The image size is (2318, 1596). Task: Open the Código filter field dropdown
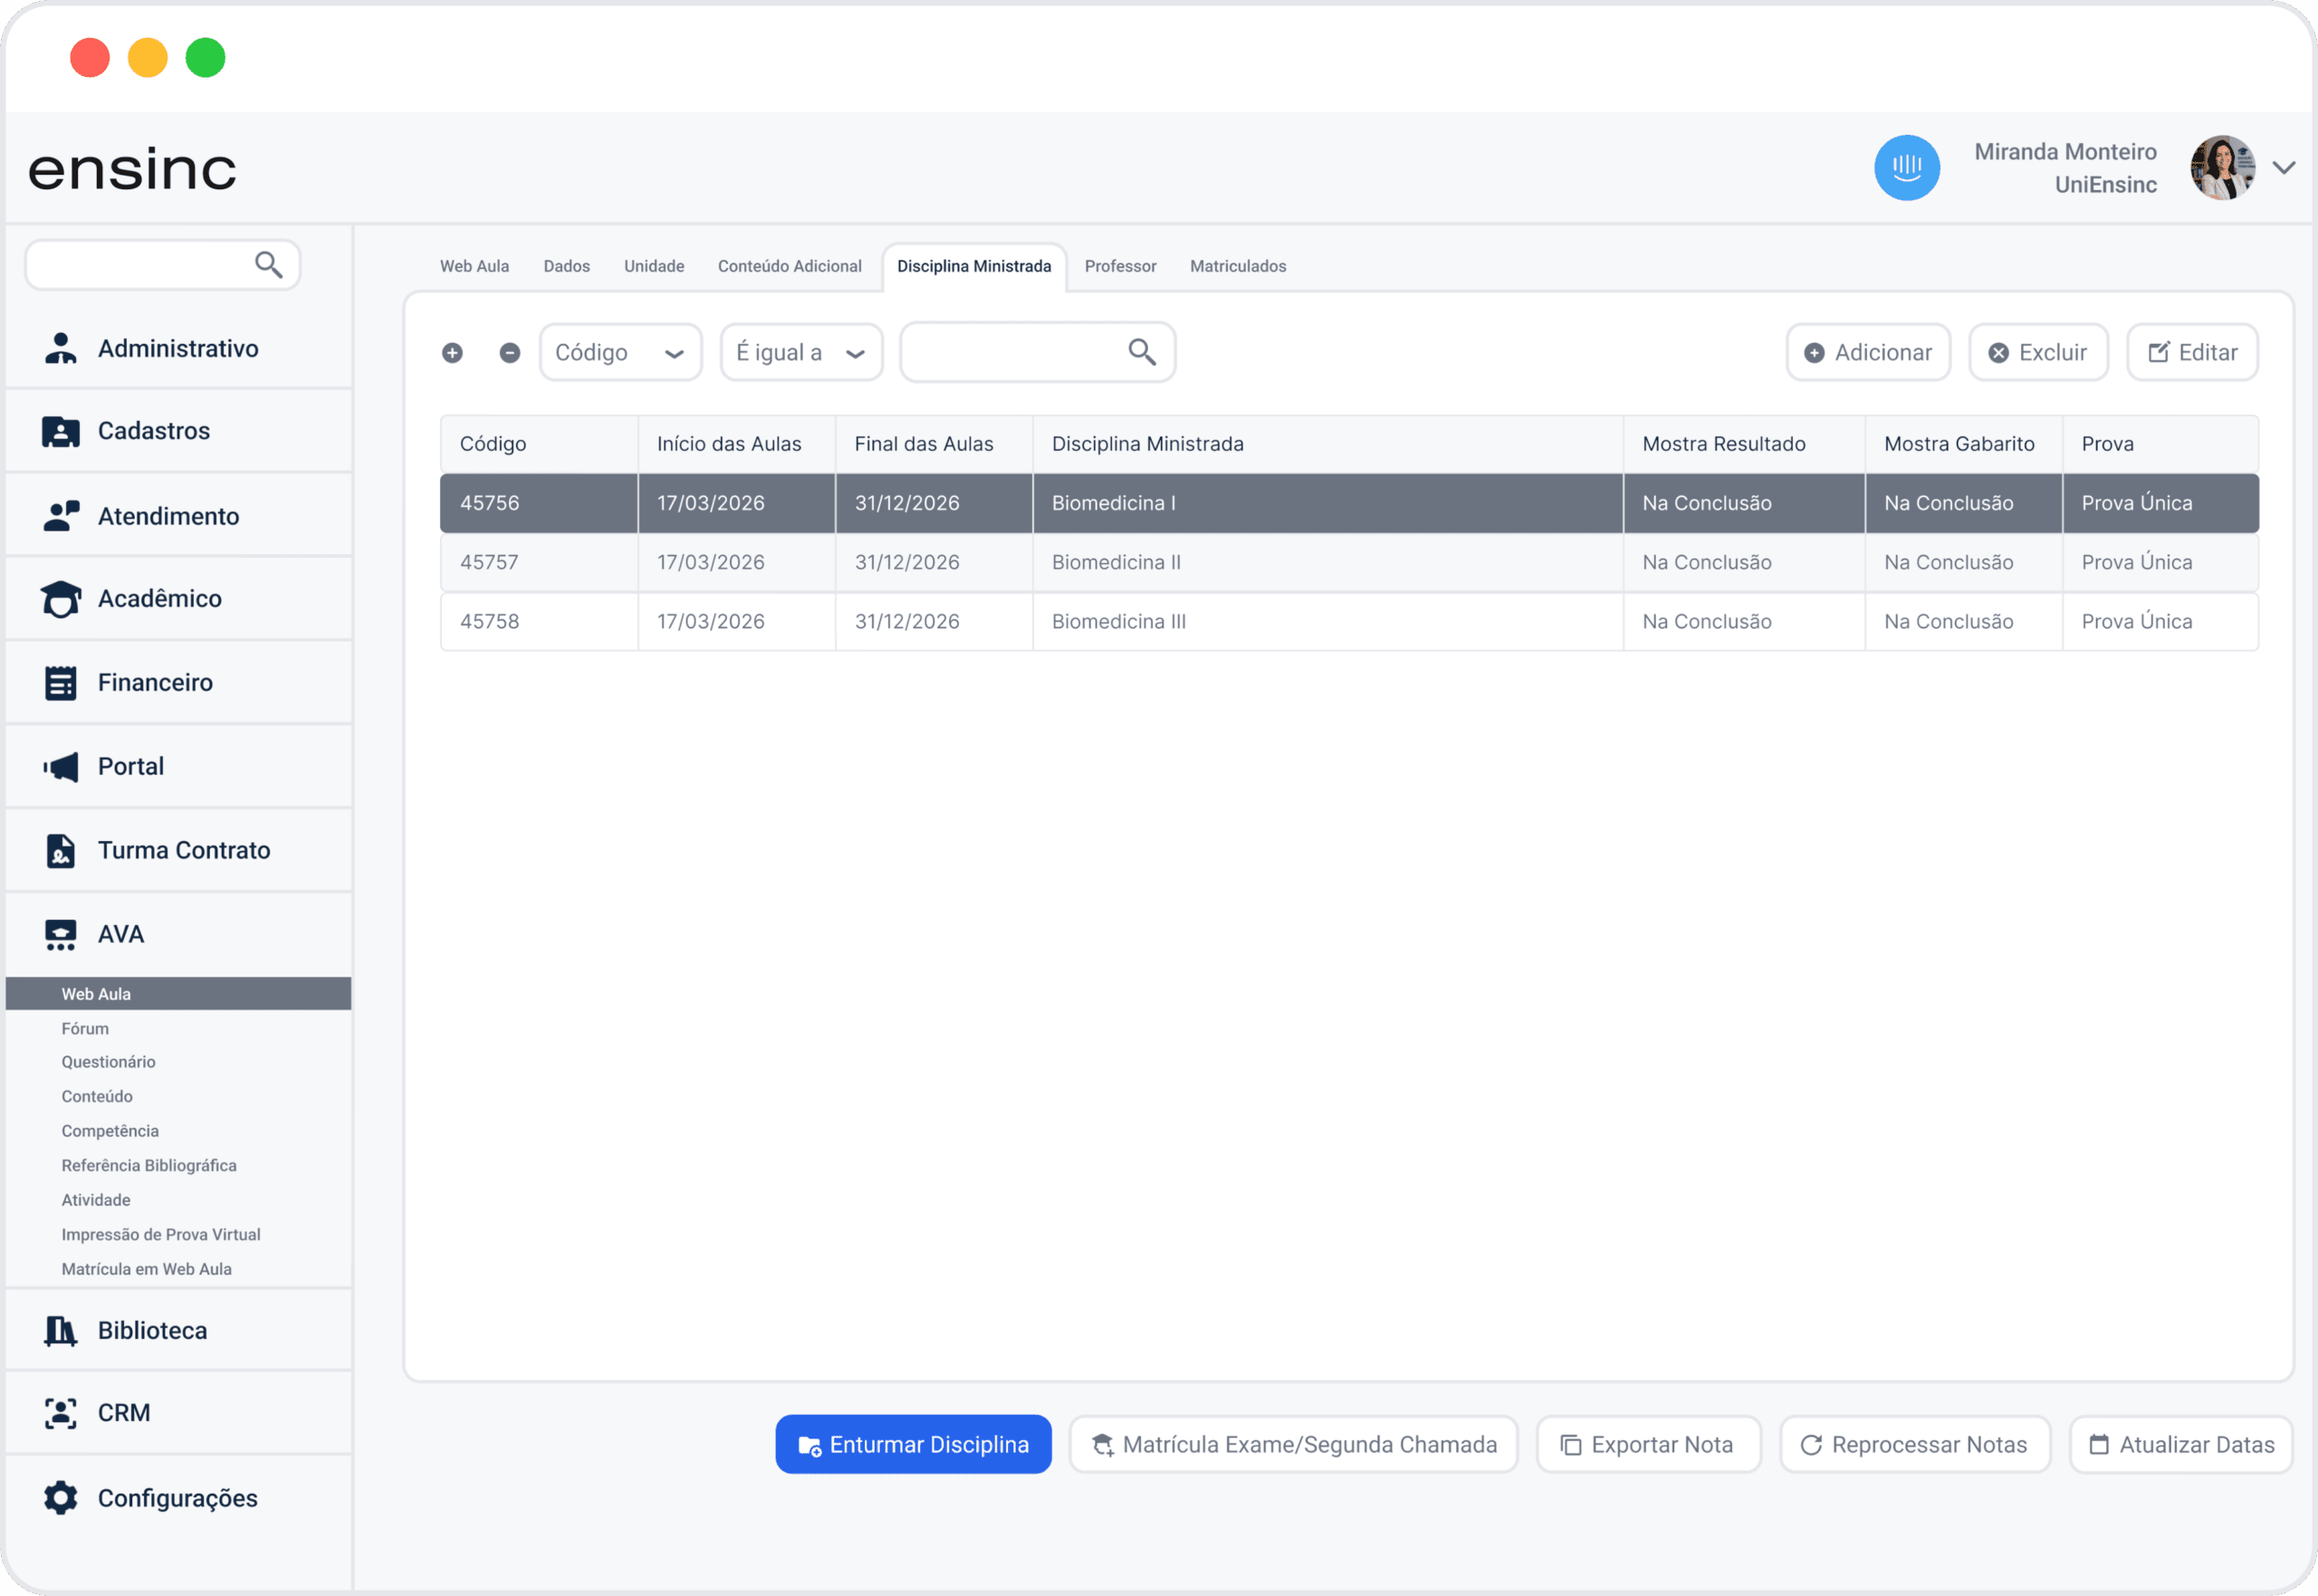(621, 352)
